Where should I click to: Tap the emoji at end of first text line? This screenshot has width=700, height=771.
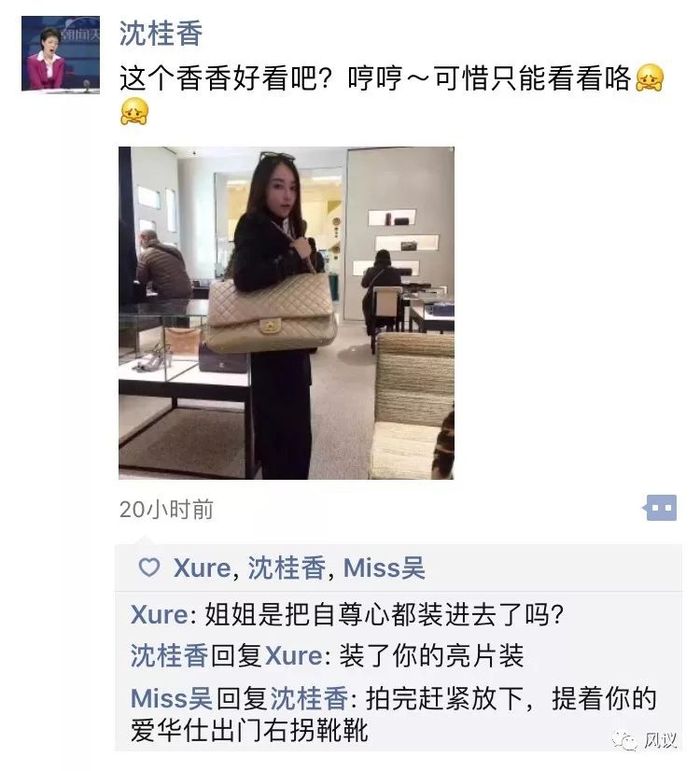point(649,78)
